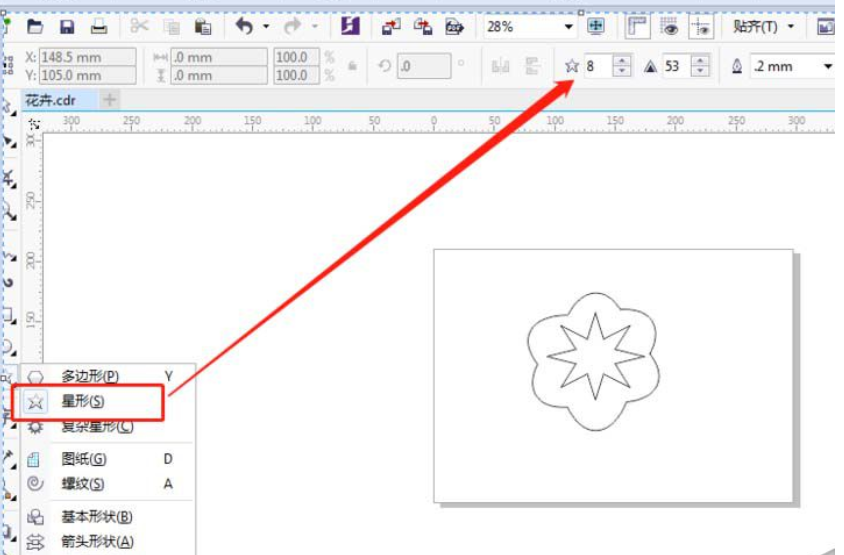Click the Publish to PDF icon
844x555 pixels.
pos(455,26)
